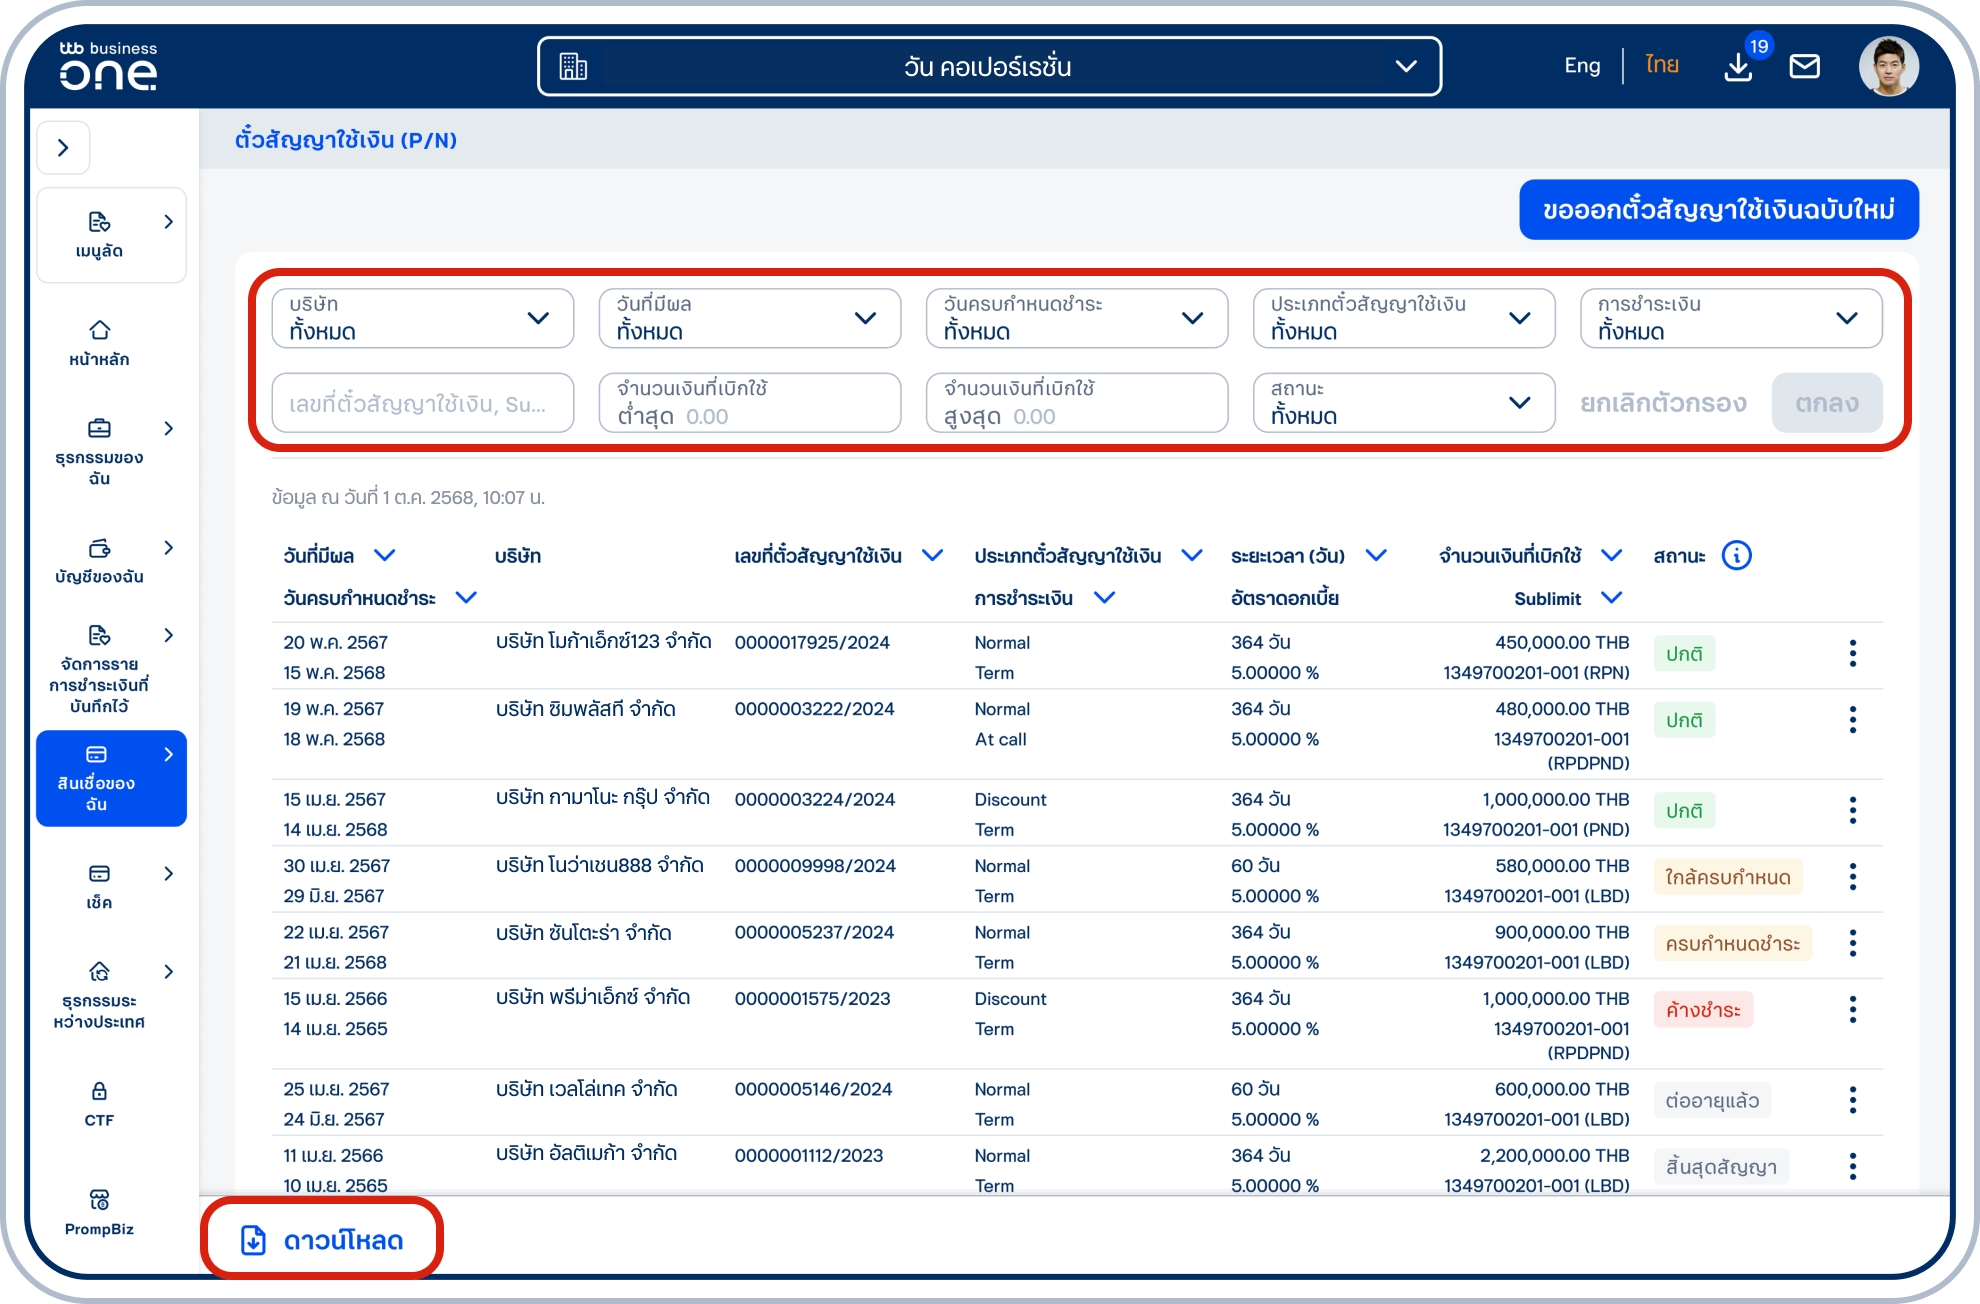Switch language to Eng

(1582, 66)
